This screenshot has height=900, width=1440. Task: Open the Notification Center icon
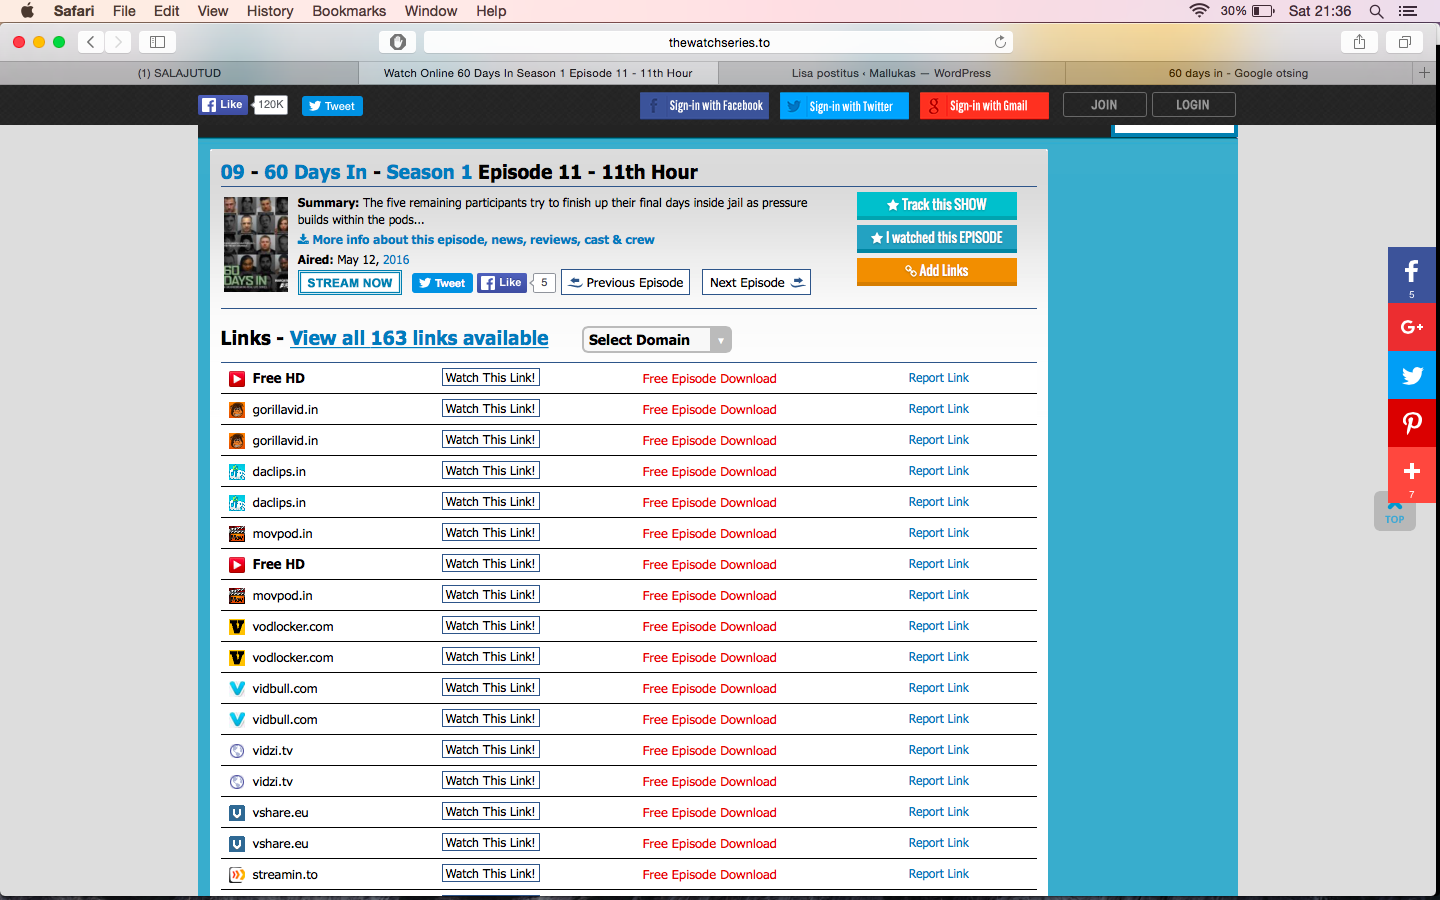(1408, 11)
